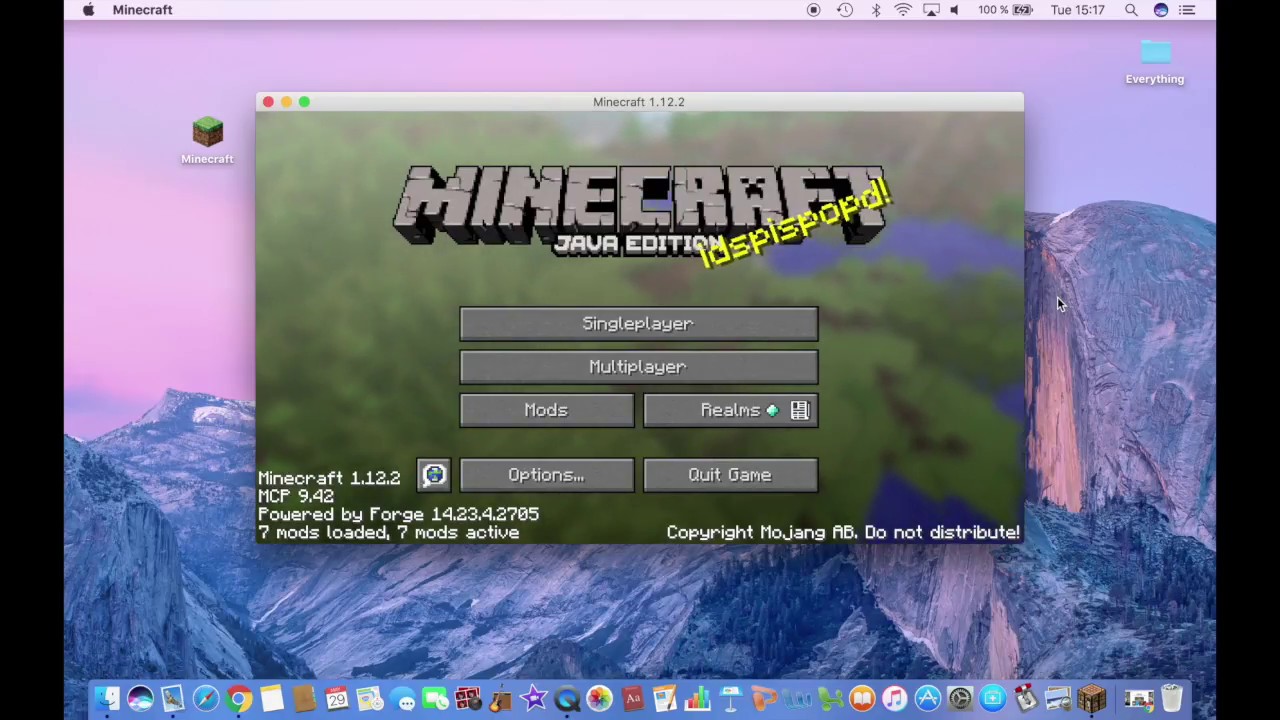Open Photos from the Dock
The height and width of the screenshot is (720, 1280).
pos(599,699)
